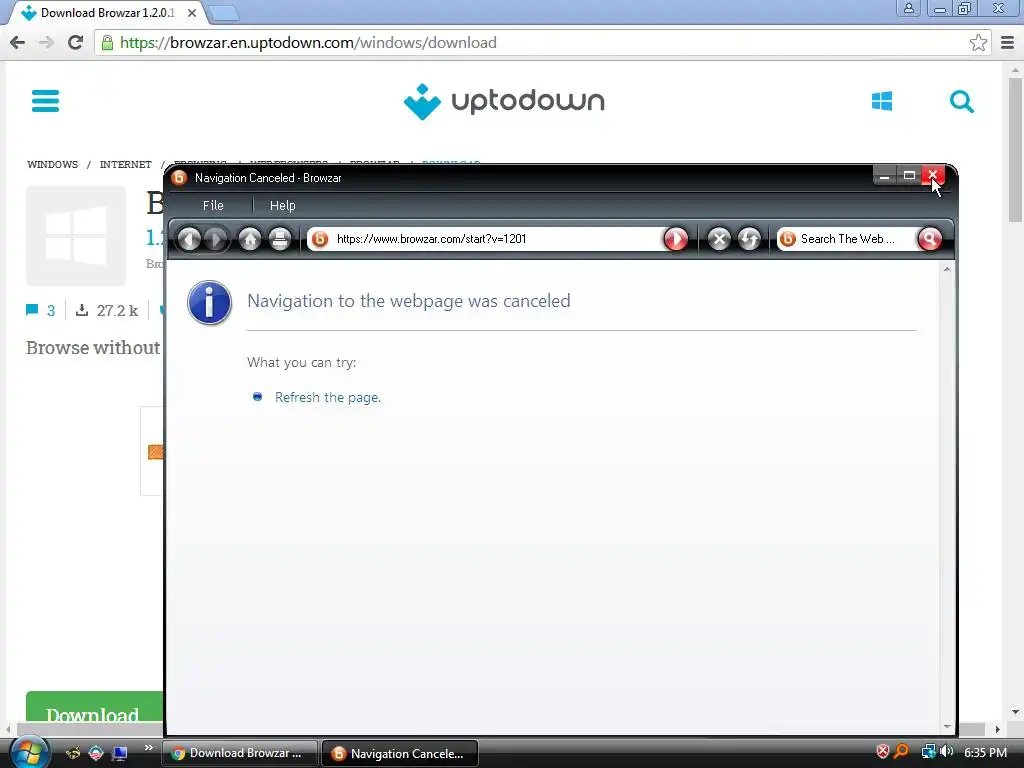Click the red Go arrow in Browzar
1024x768 pixels.
(676, 239)
